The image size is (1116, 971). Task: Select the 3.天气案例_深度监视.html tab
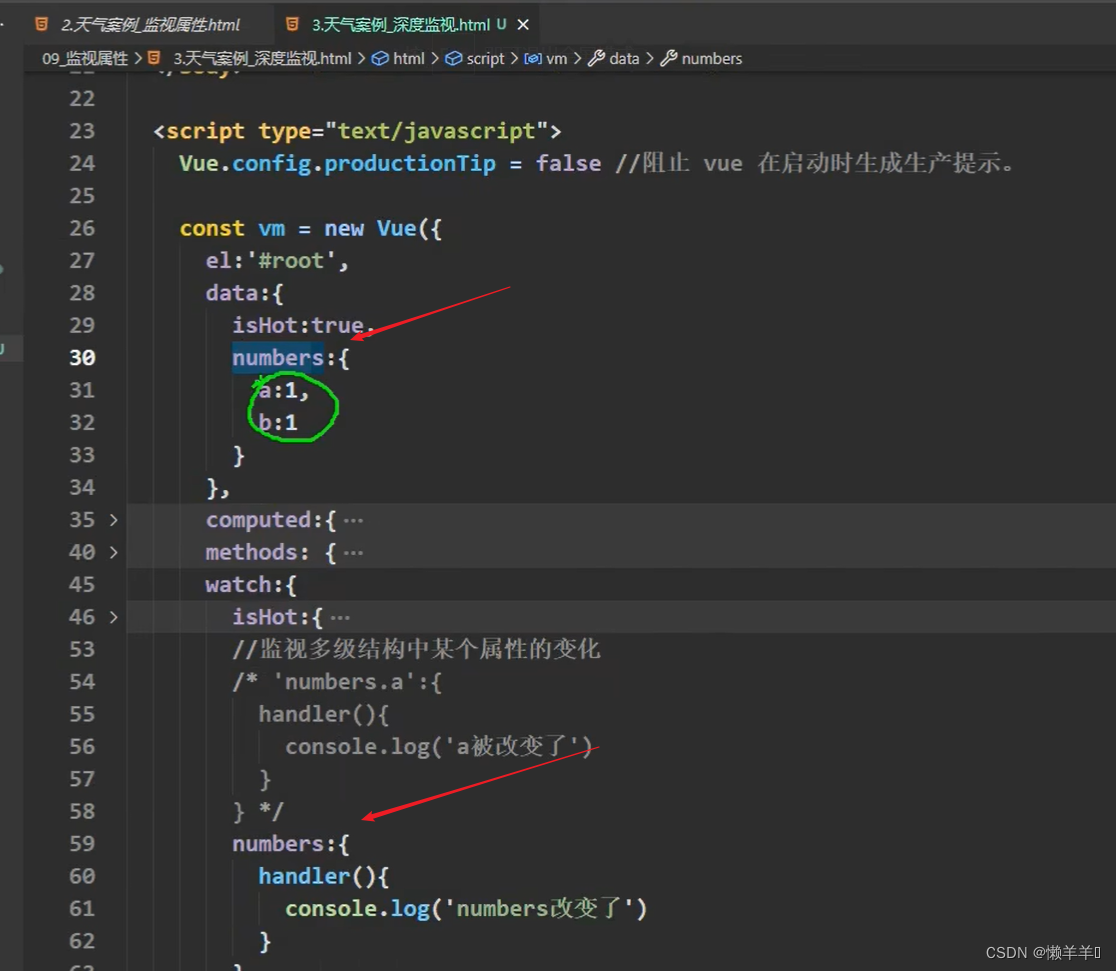coord(400,24)
